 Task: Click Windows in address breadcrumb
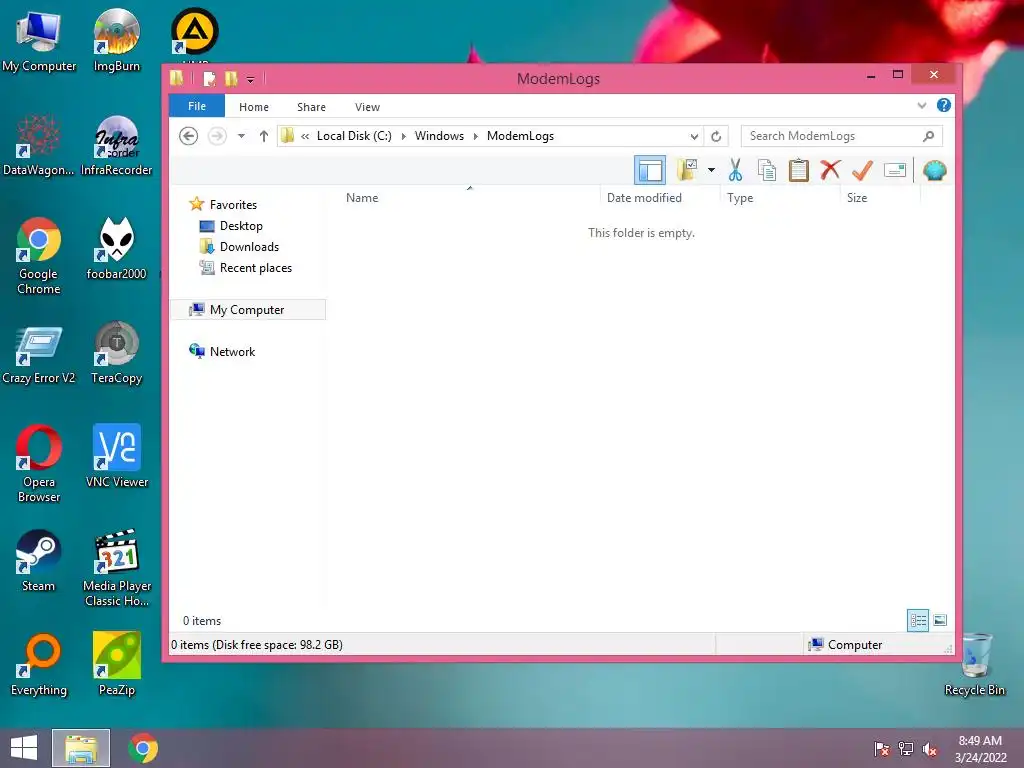point(439,136)
